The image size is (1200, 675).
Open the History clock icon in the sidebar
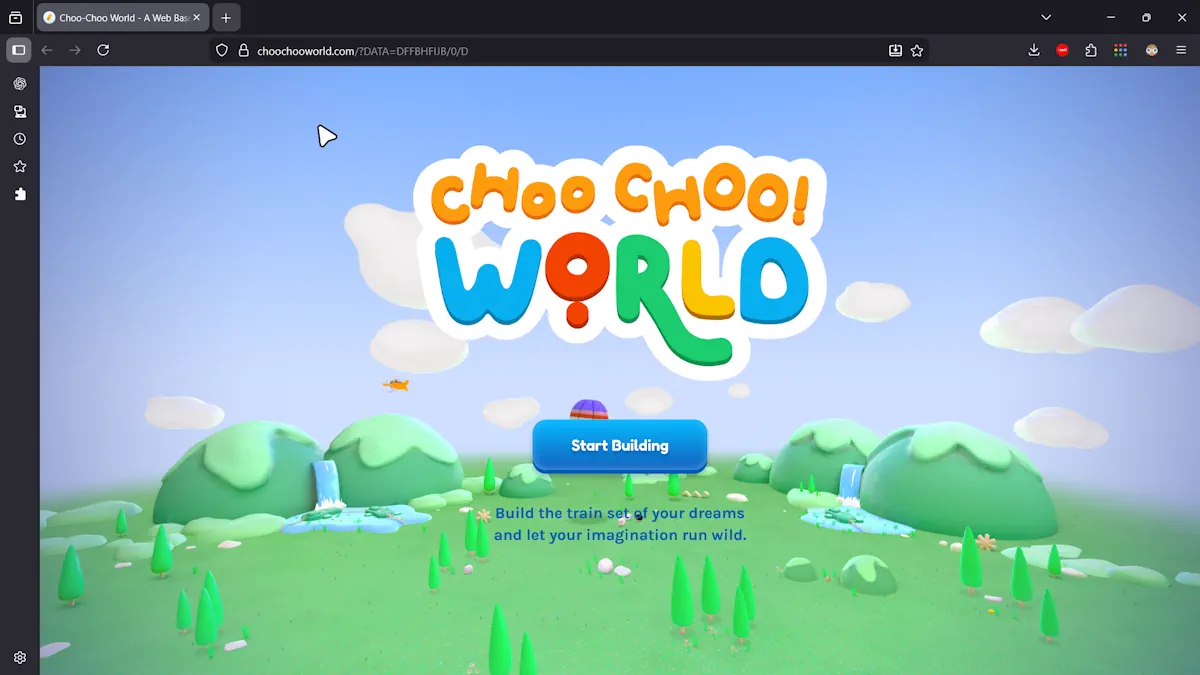19,139
